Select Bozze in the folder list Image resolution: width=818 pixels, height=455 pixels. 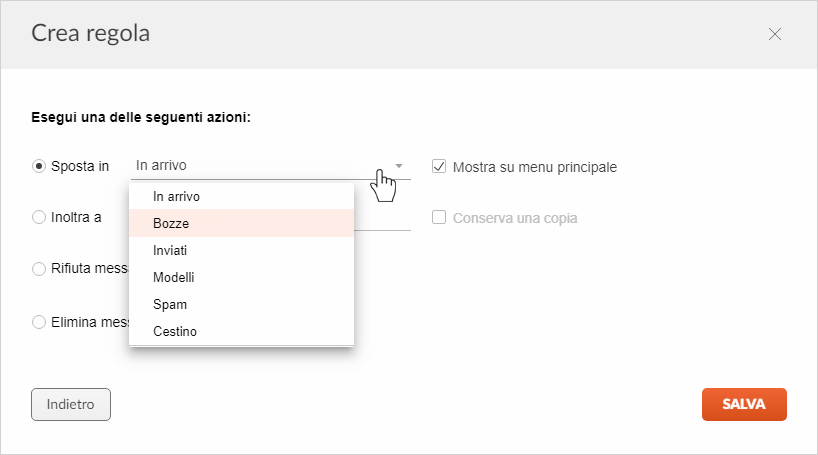242,223
